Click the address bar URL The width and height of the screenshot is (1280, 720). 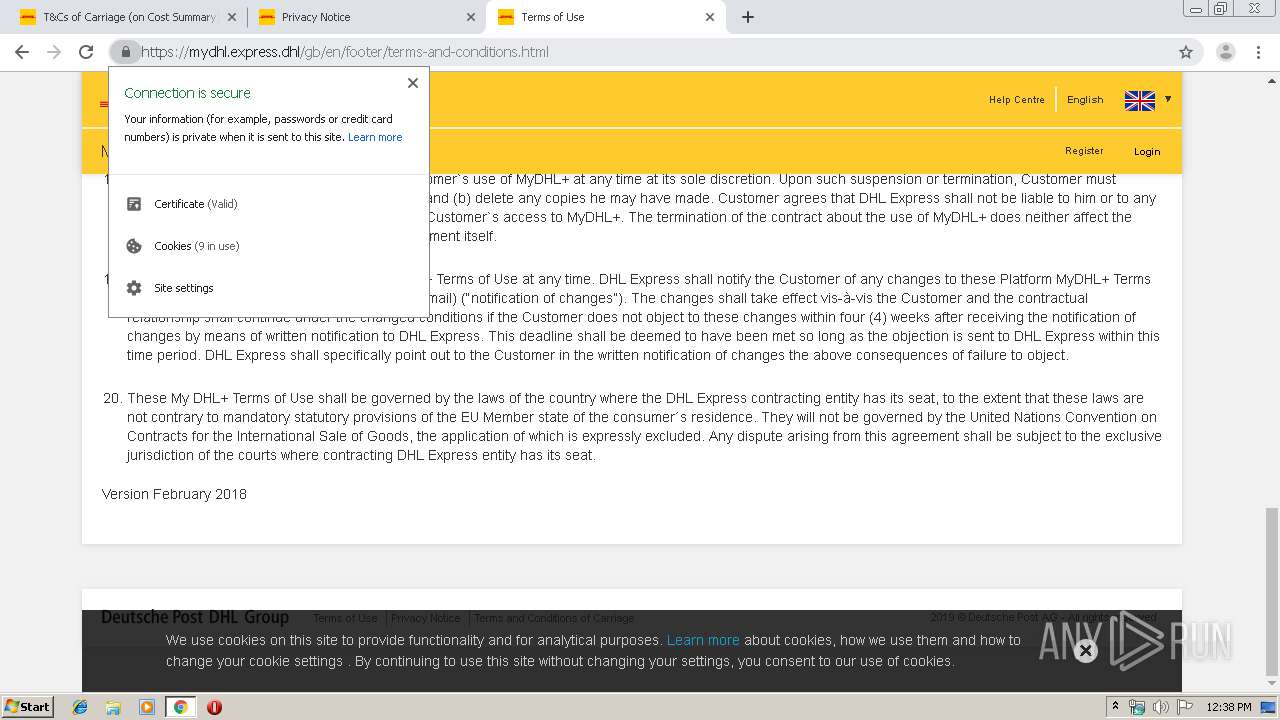point(345,52)
